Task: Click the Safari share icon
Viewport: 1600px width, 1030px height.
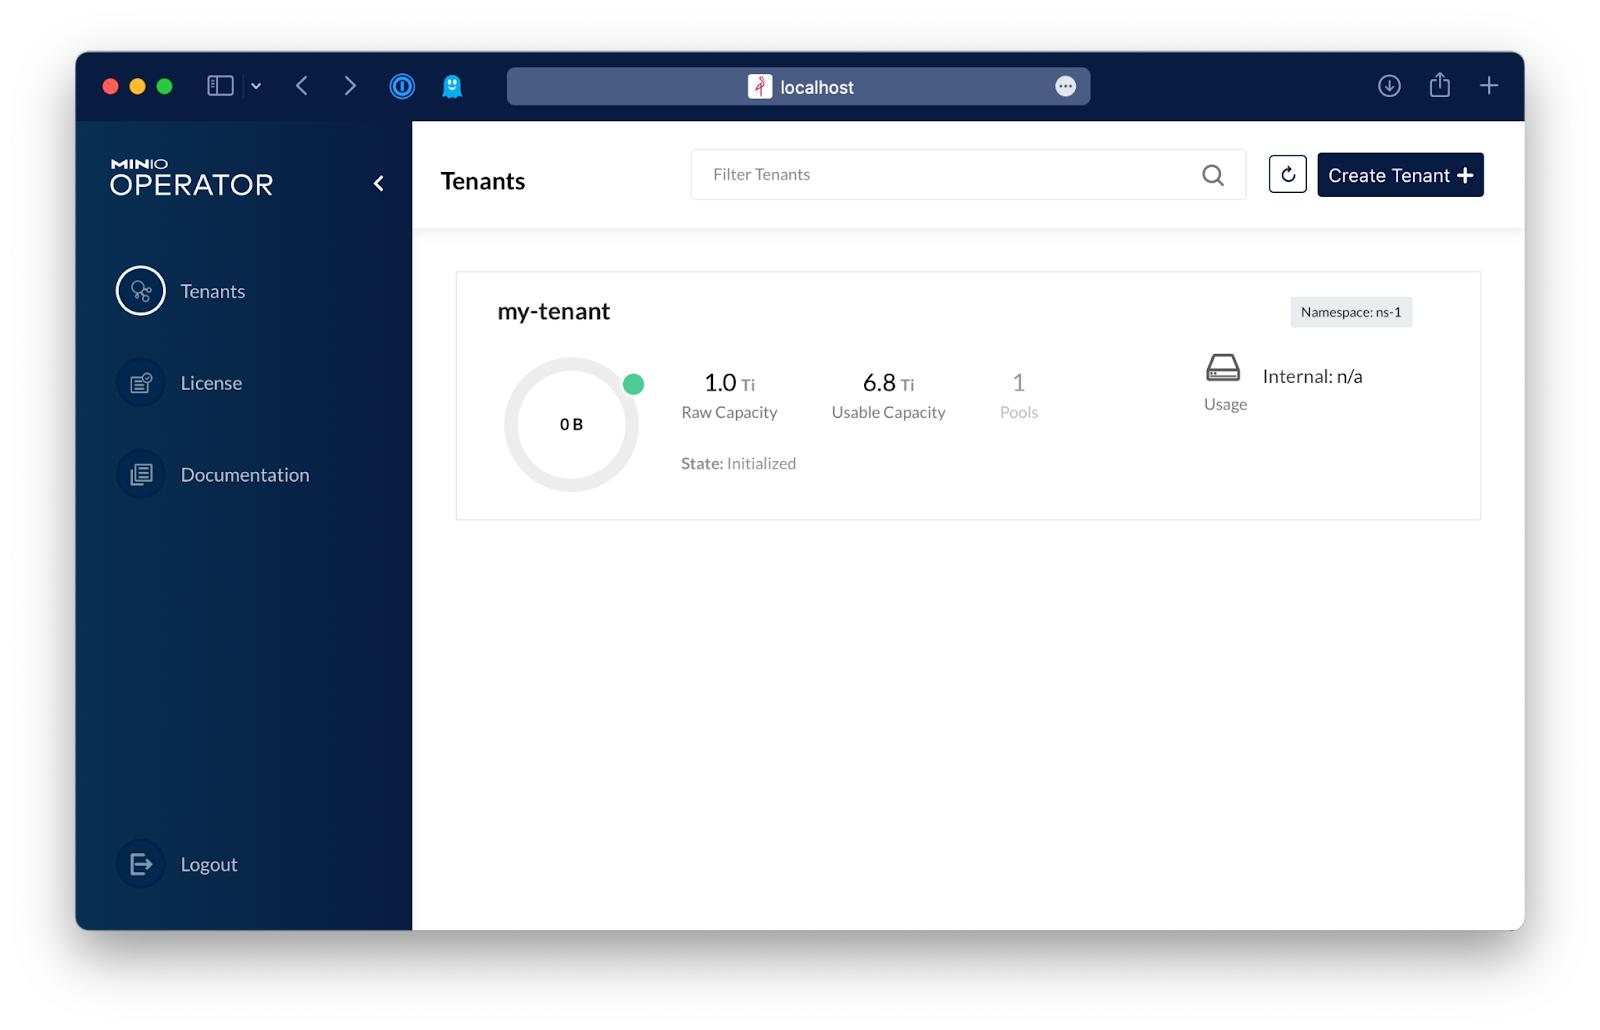Action: pos(1439,86)
